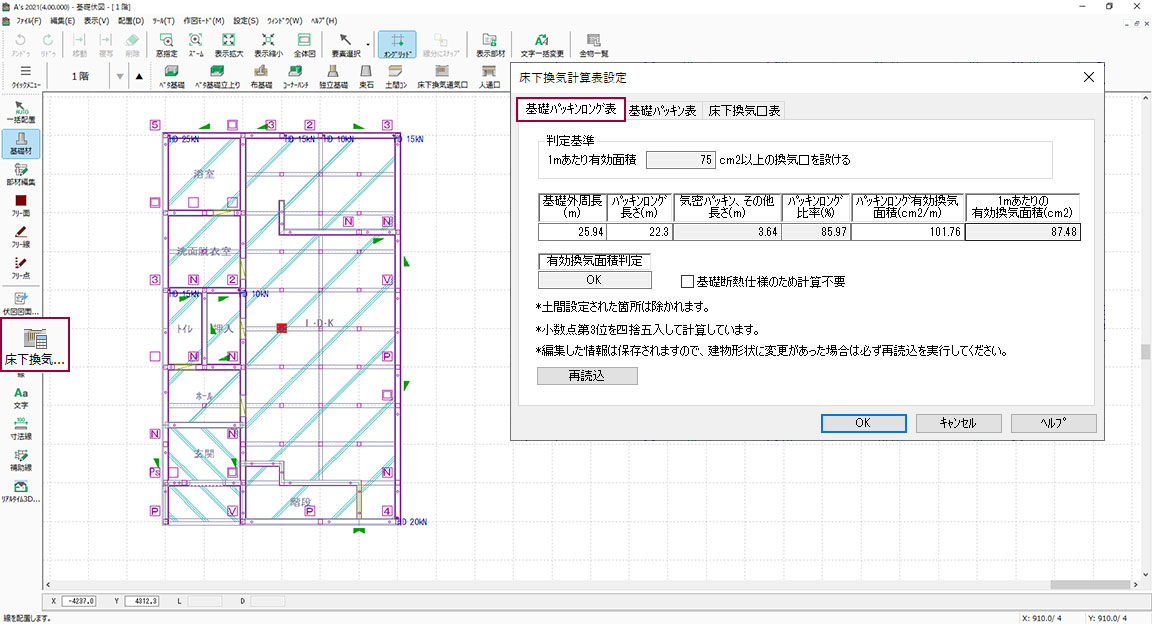Click the horizontal scrollbar thumb in the drawing area
Screen dimensions: 1152x624
tap(1090, 585)
